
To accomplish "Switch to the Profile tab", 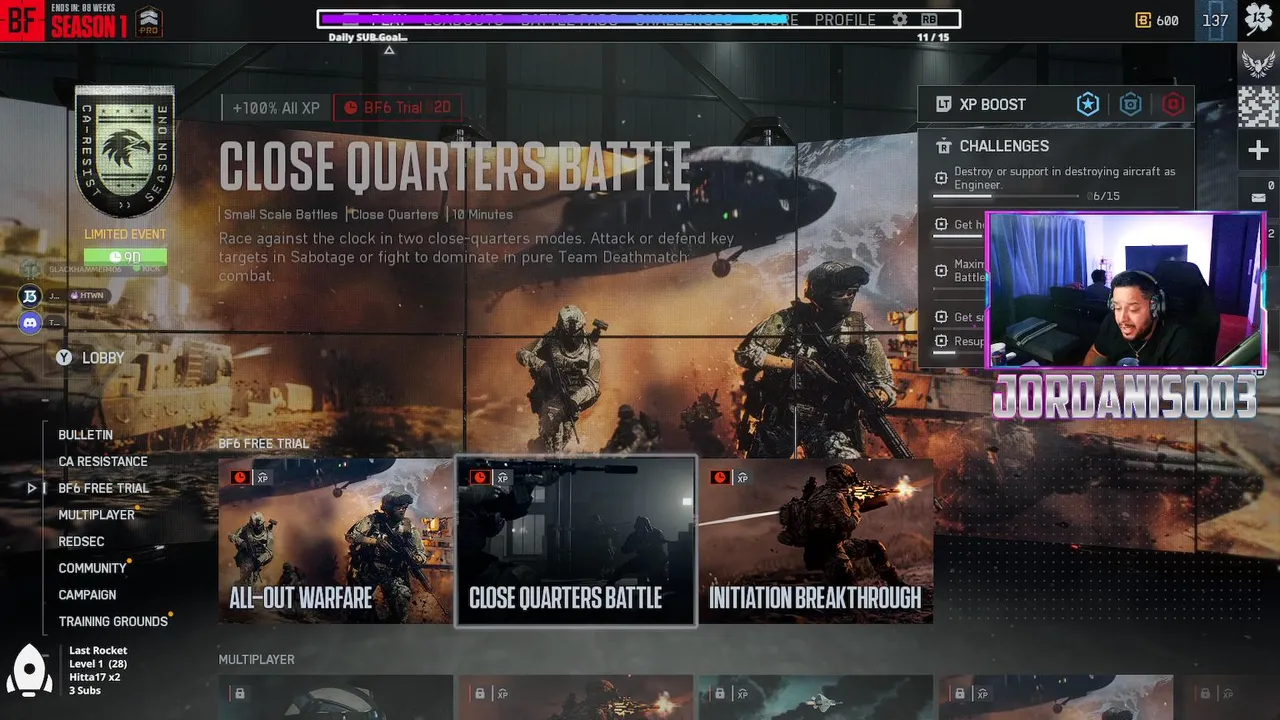I will 845,19.
